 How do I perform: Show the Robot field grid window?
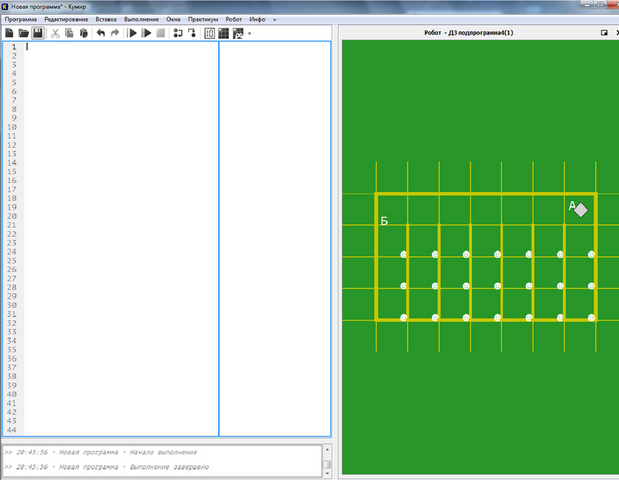(x=223, y=34)
